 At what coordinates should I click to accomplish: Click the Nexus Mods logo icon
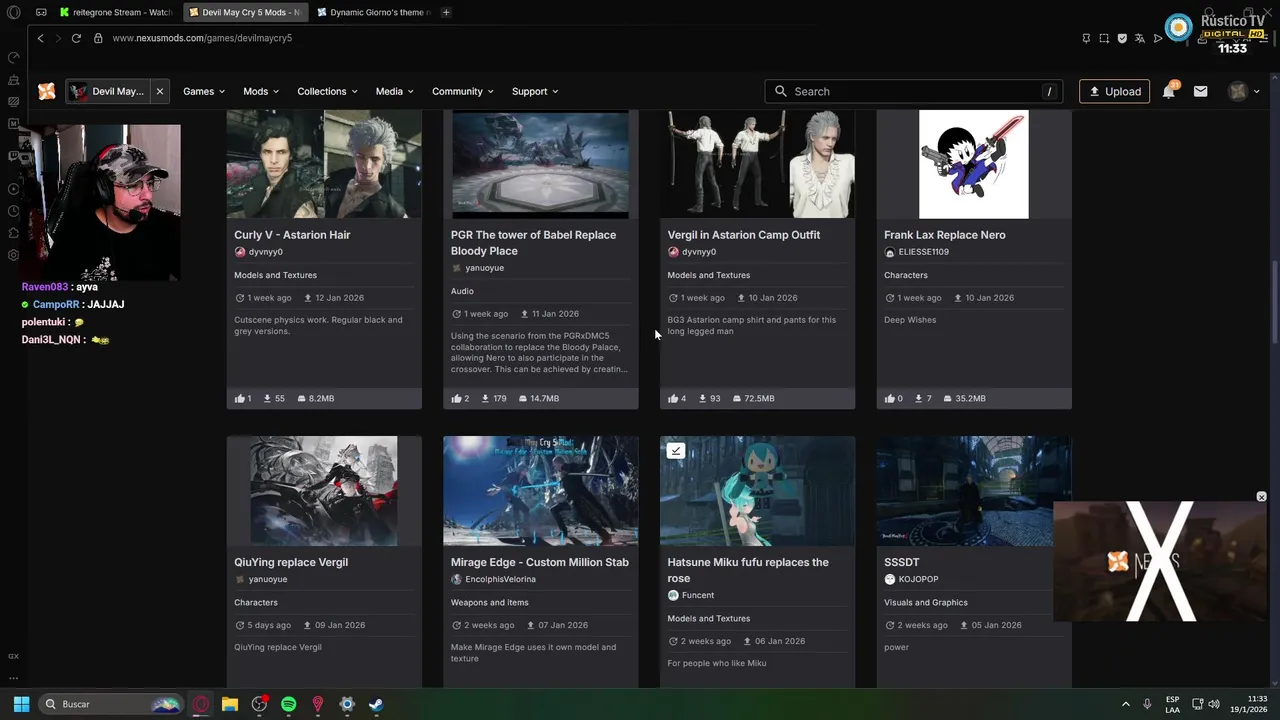pyautogui.click(x=47, y=91)
